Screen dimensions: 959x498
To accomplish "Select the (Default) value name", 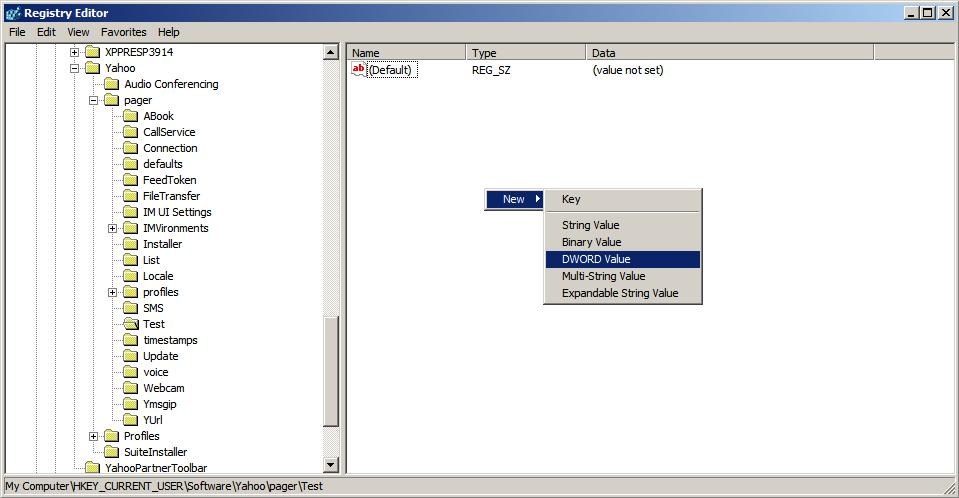I will (390, 70).
